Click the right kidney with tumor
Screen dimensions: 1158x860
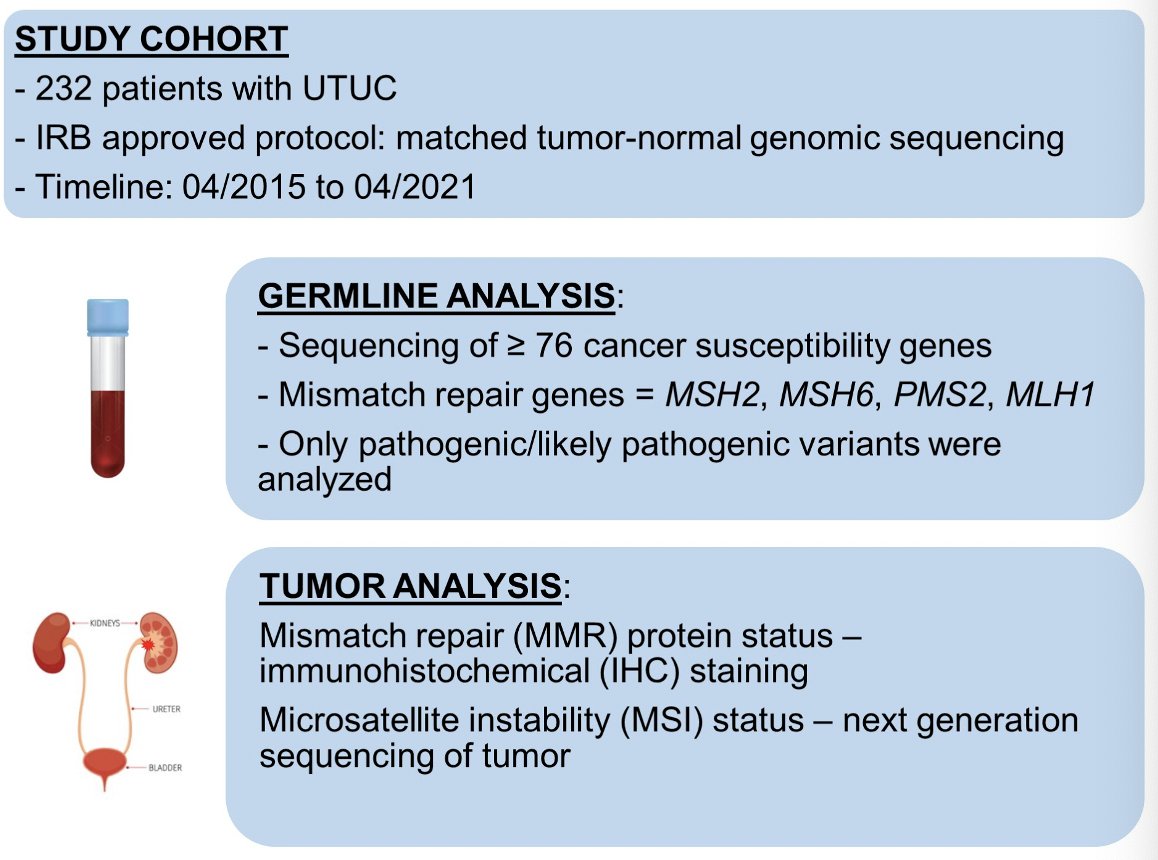click(159, 642)
